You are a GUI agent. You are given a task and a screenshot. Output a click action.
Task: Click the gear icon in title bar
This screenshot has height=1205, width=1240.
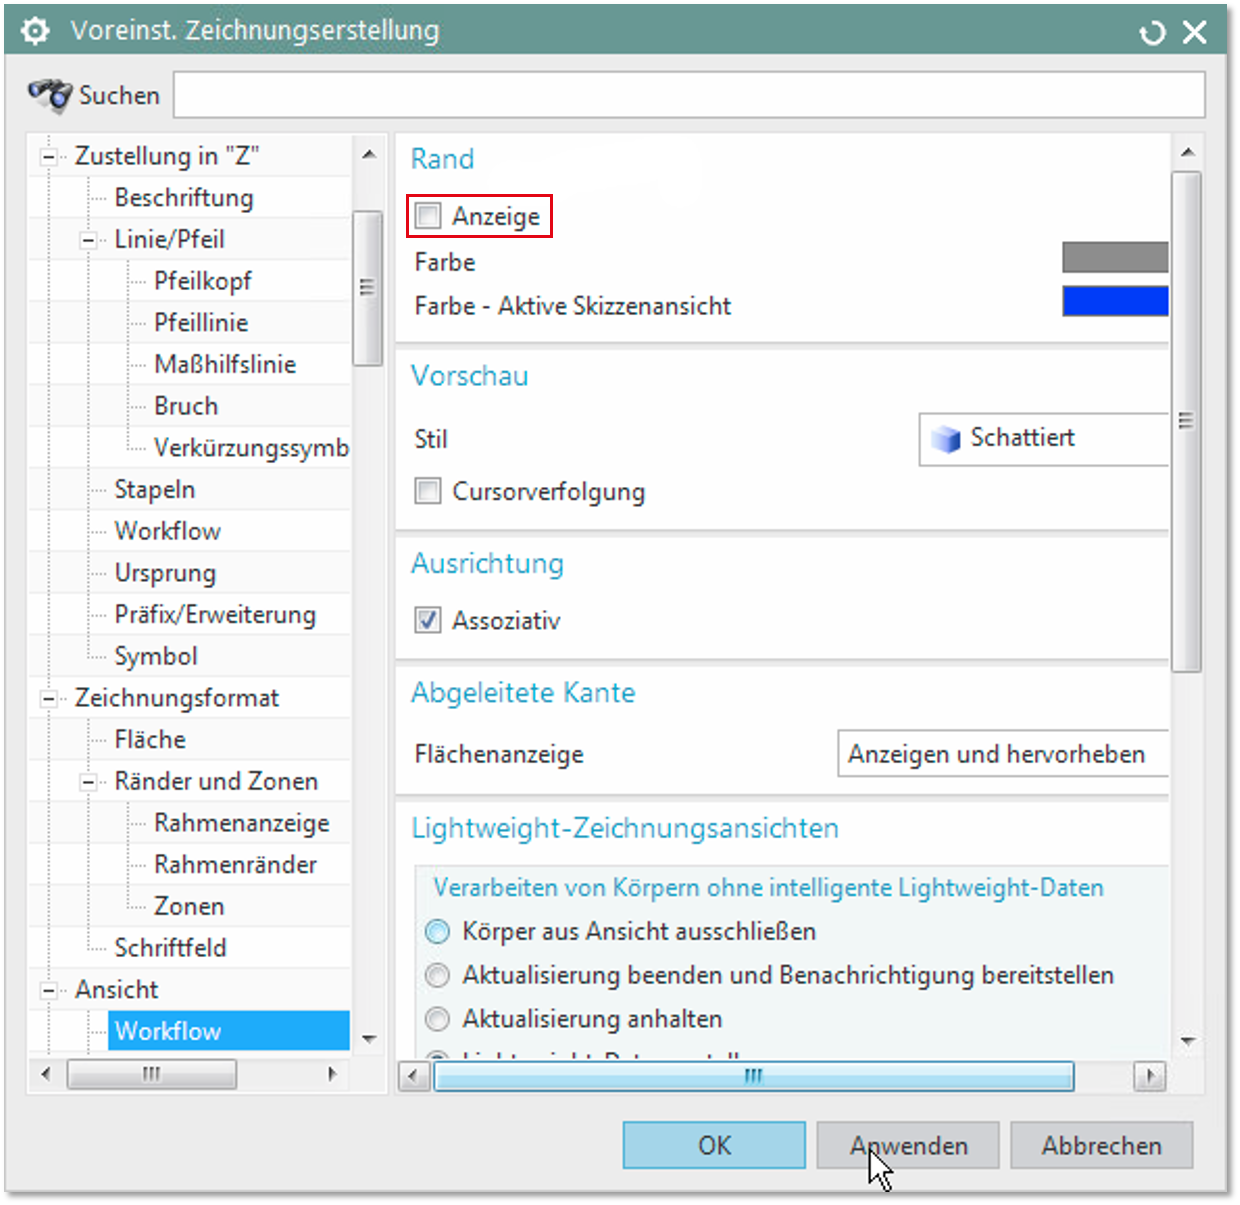(35, 31)
